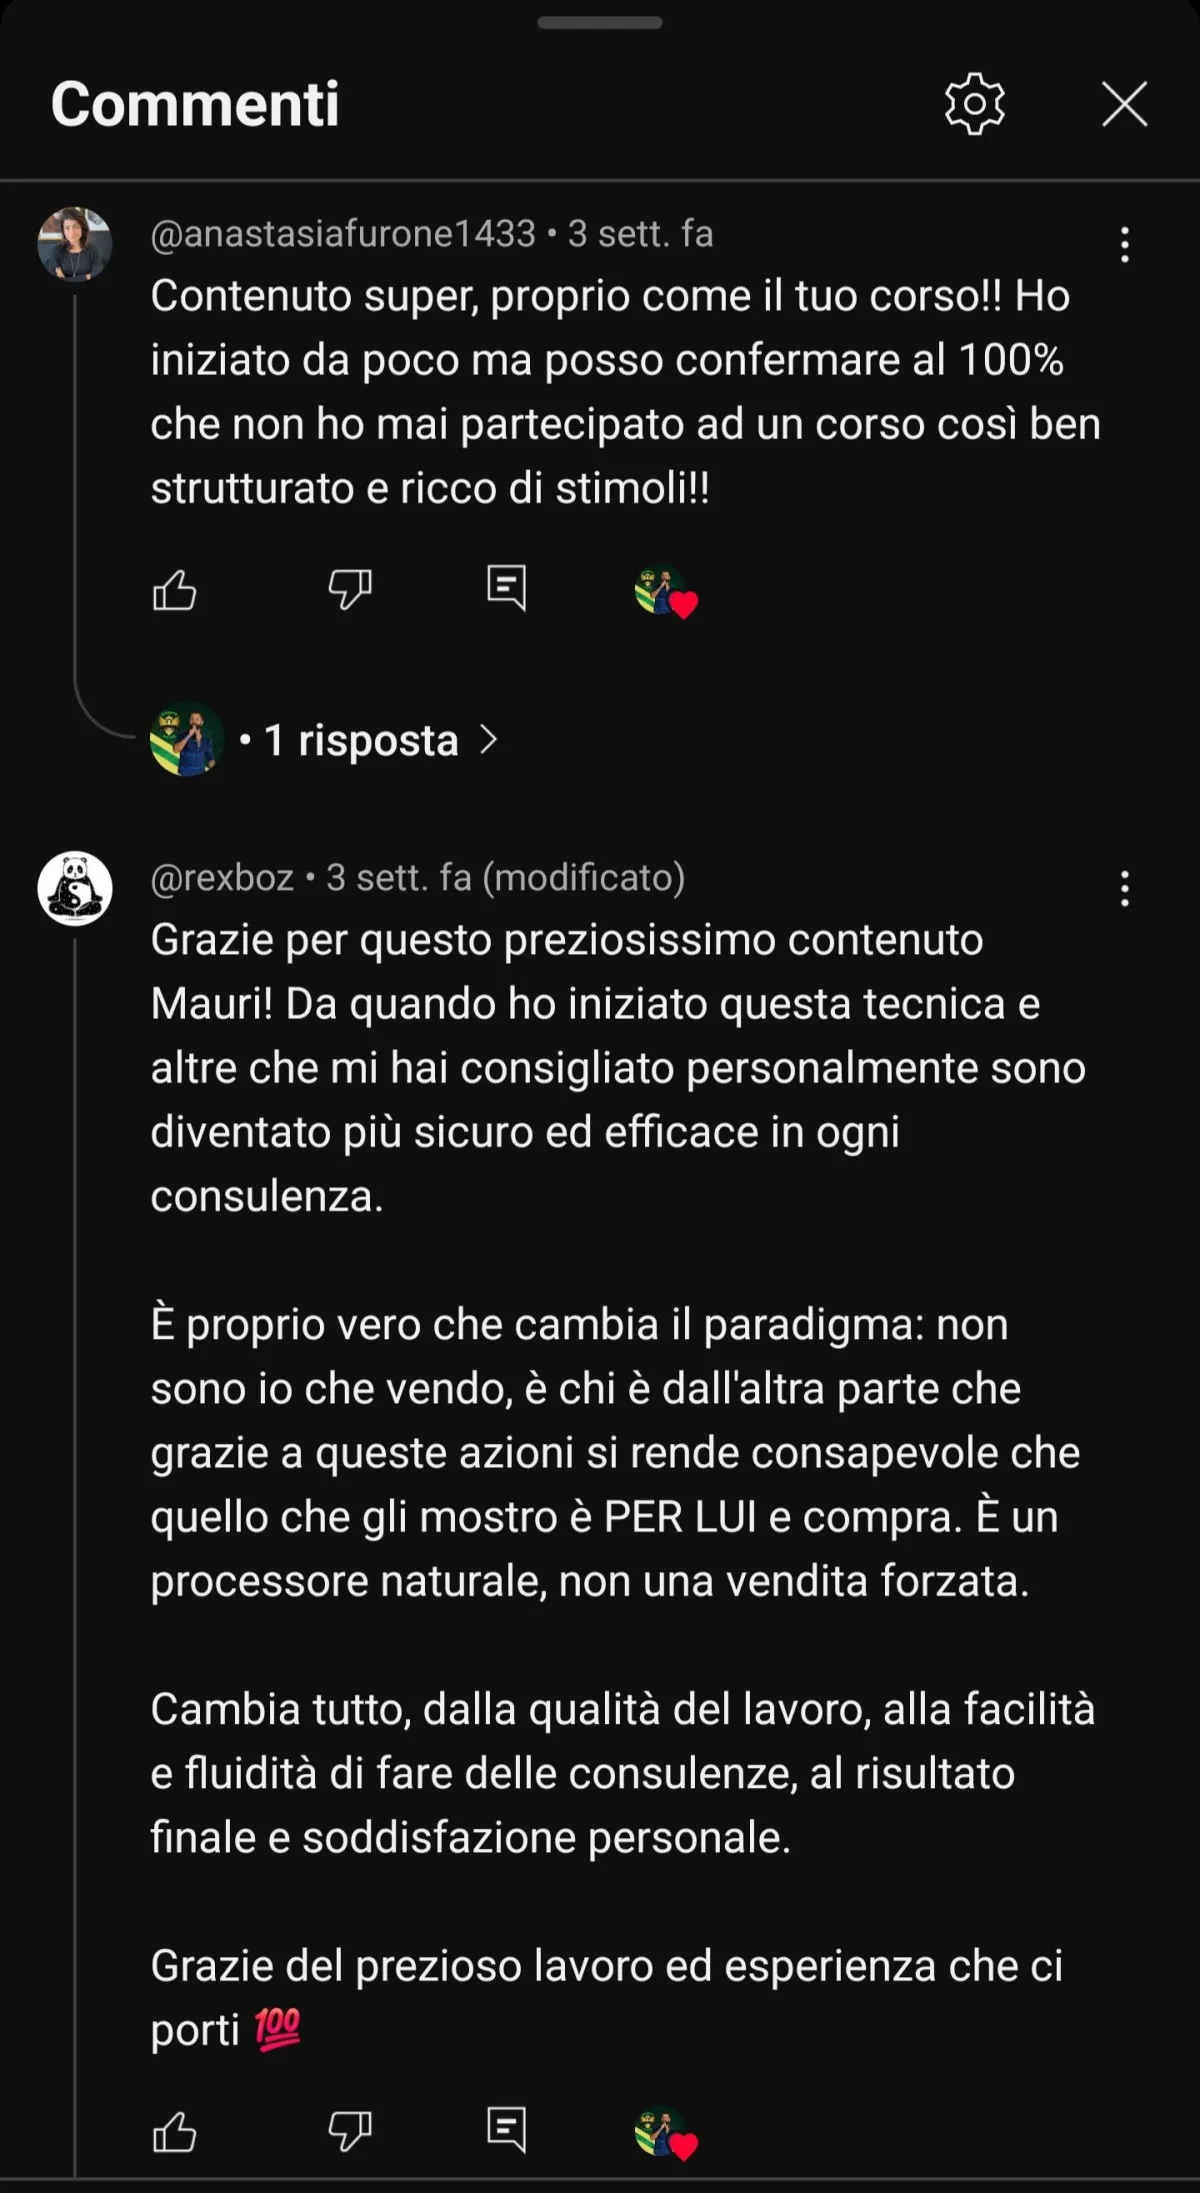This screenshot has width=1200, height=2193.
Task: Reply to rexboz's comment
Action: pos(506,2129)
